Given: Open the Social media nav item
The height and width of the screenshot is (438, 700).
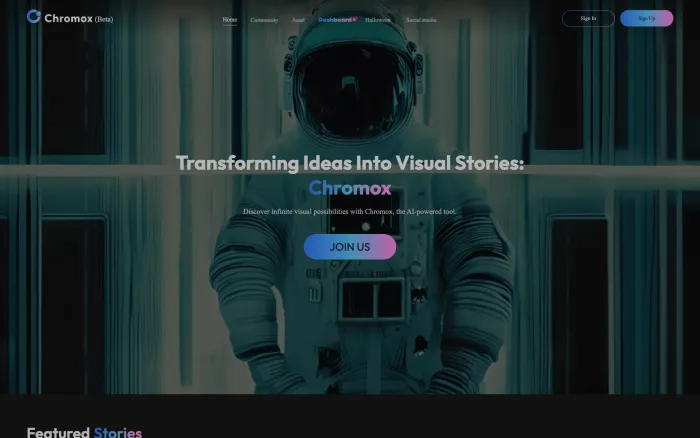Looking at the screenshot, I should (421, 20).
